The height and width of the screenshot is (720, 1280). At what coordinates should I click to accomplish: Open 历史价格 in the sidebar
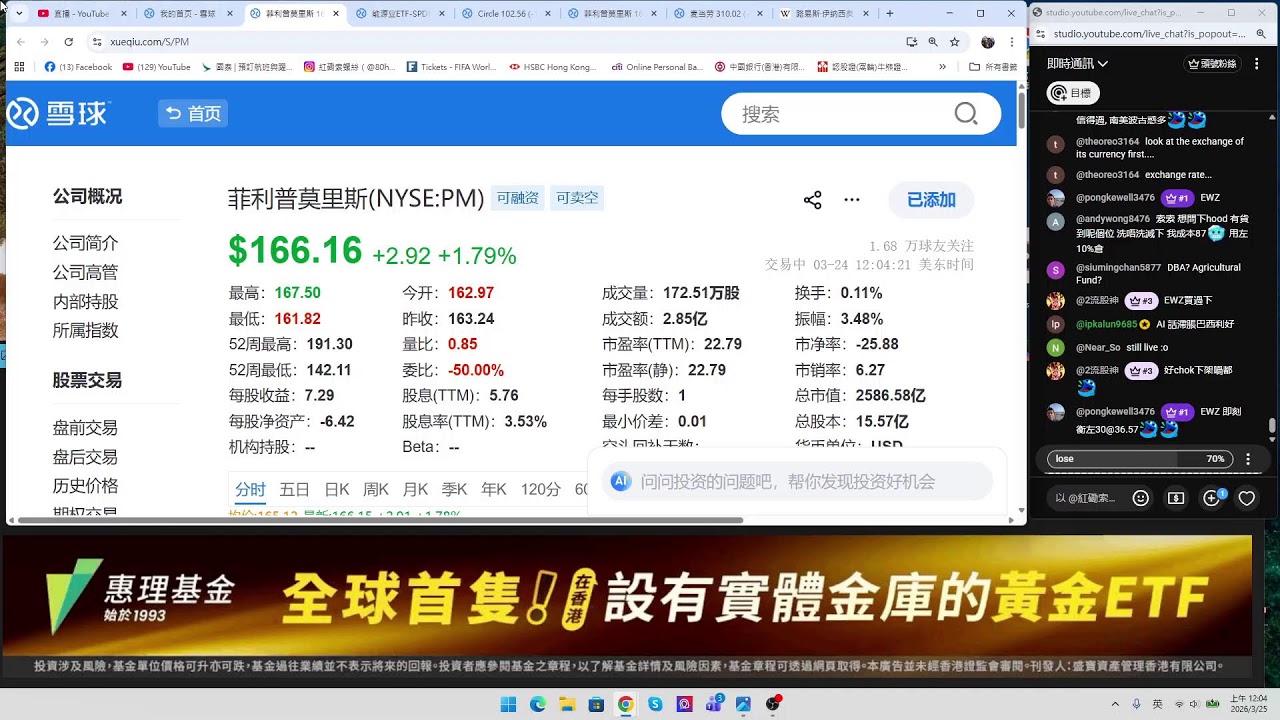click(86, 486)
